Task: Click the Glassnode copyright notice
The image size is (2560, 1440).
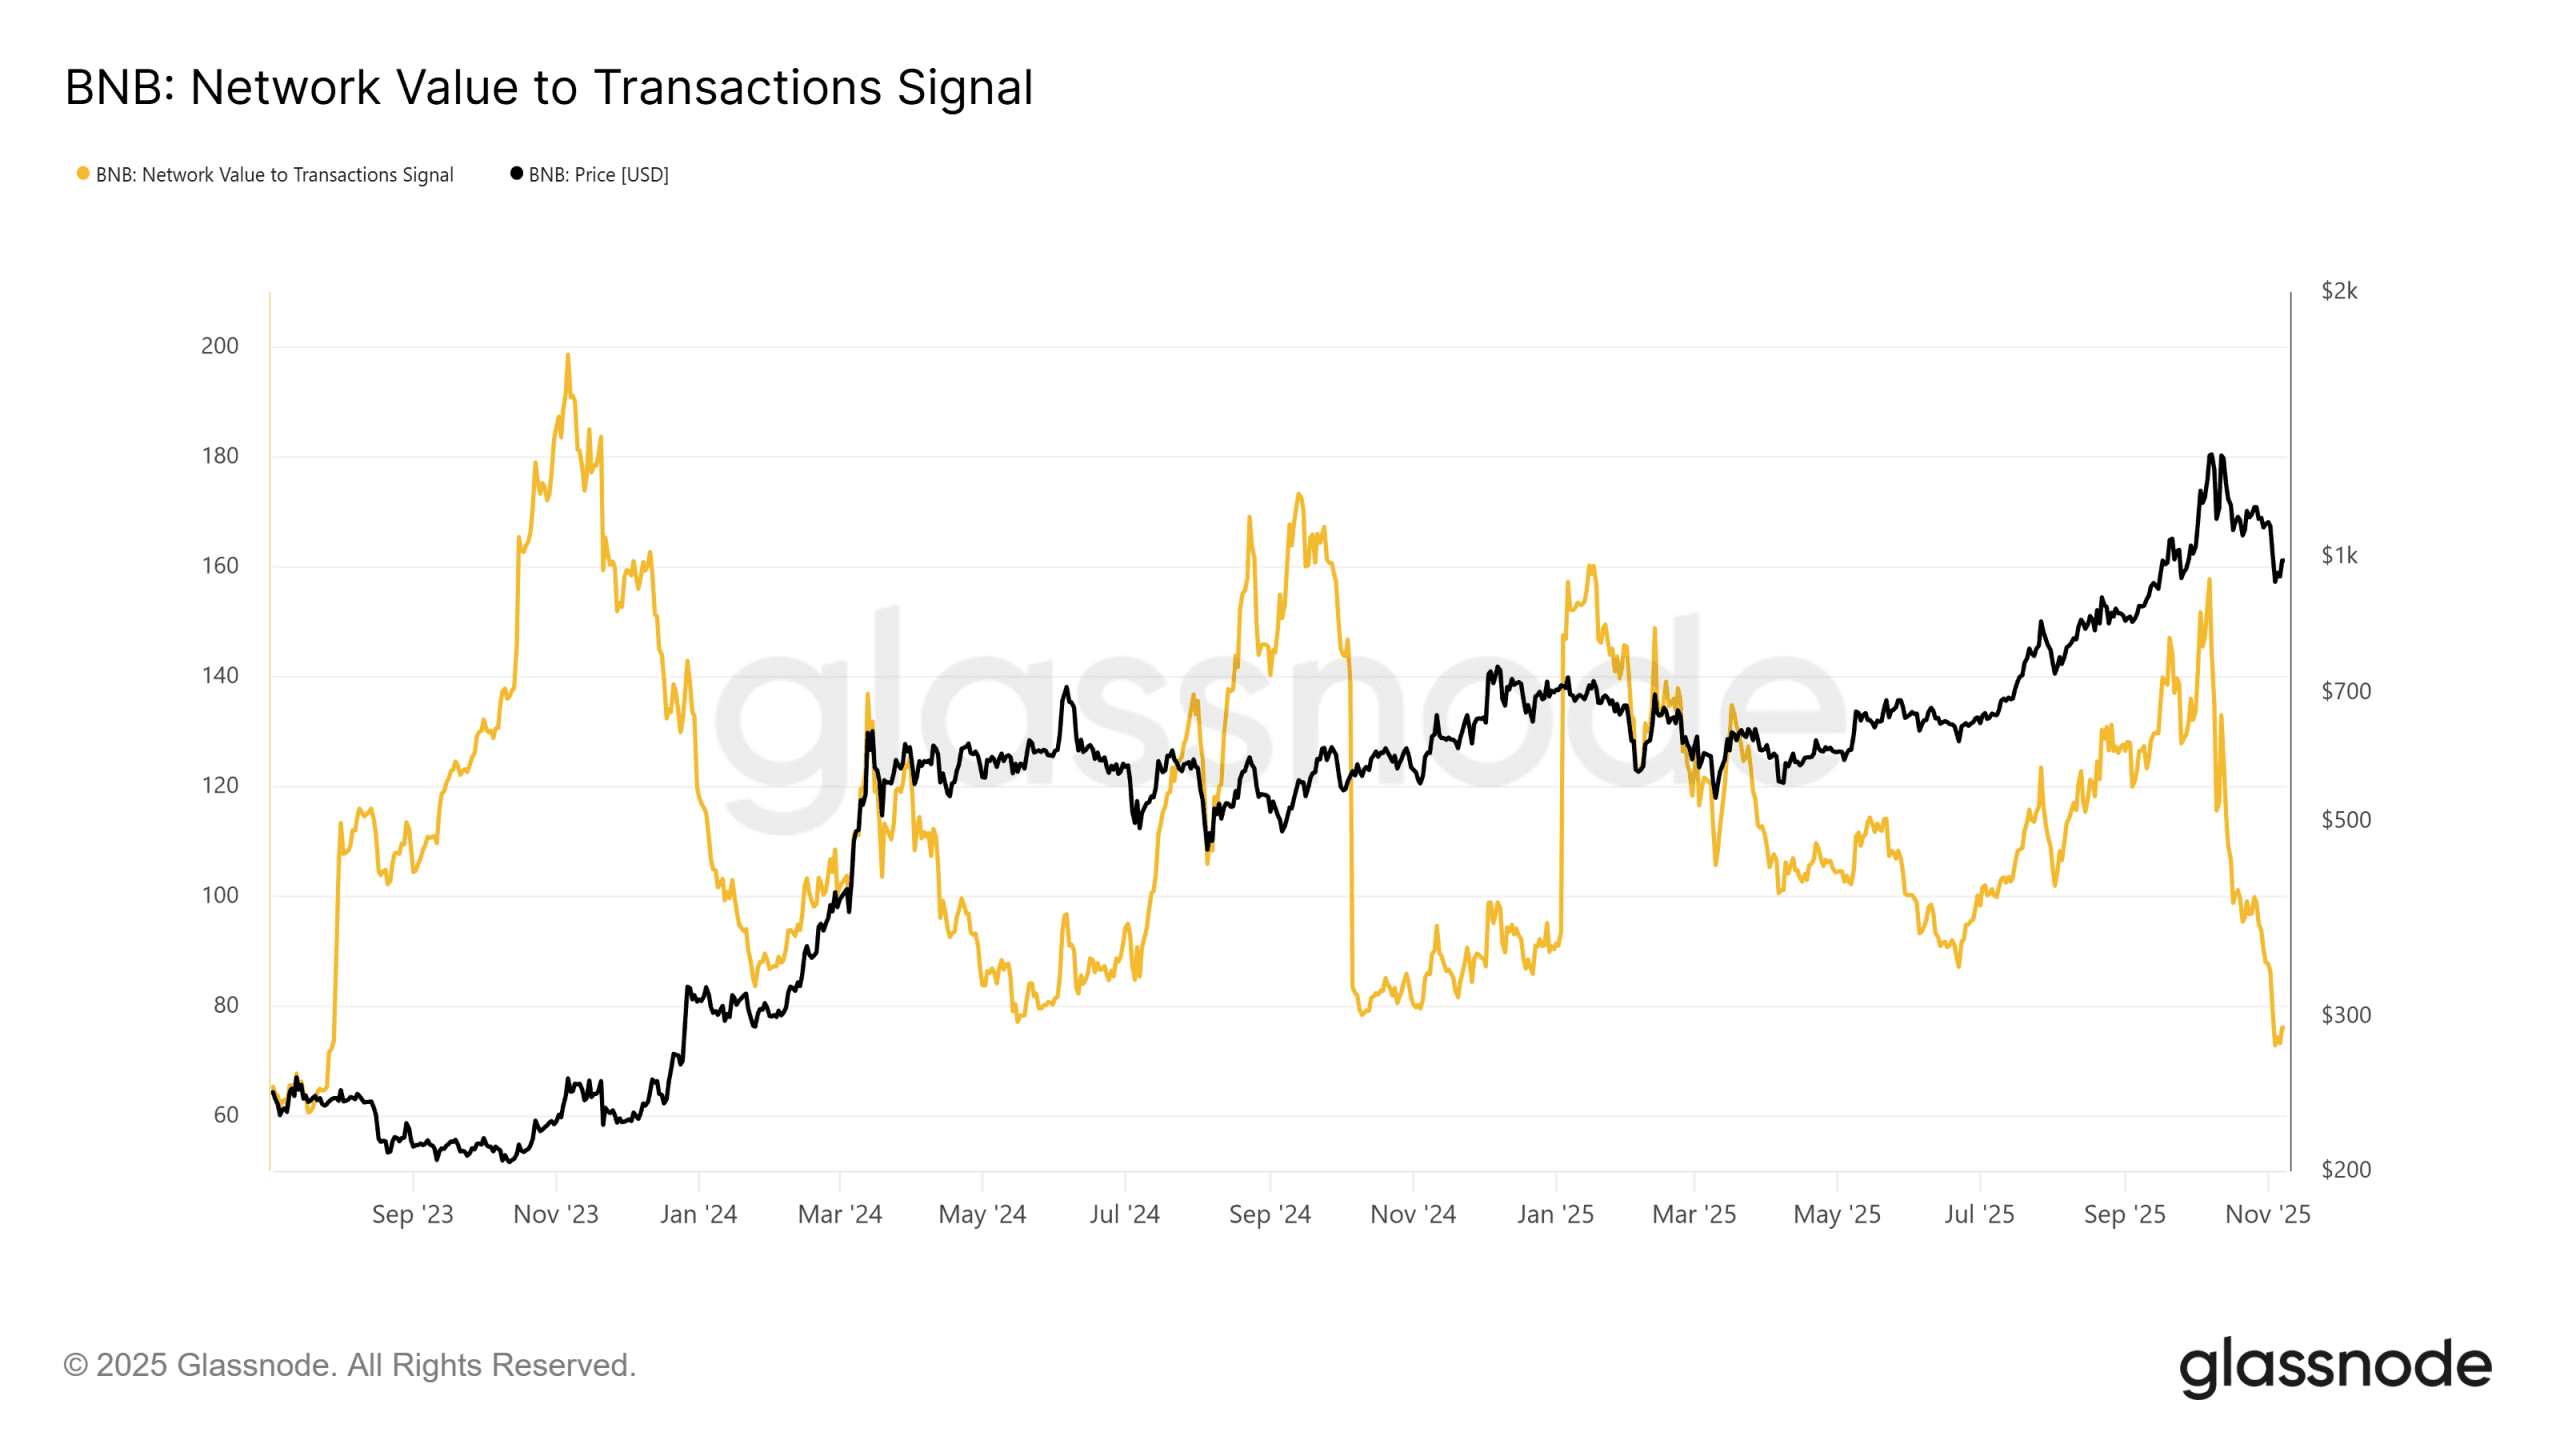Action: 350,1365
